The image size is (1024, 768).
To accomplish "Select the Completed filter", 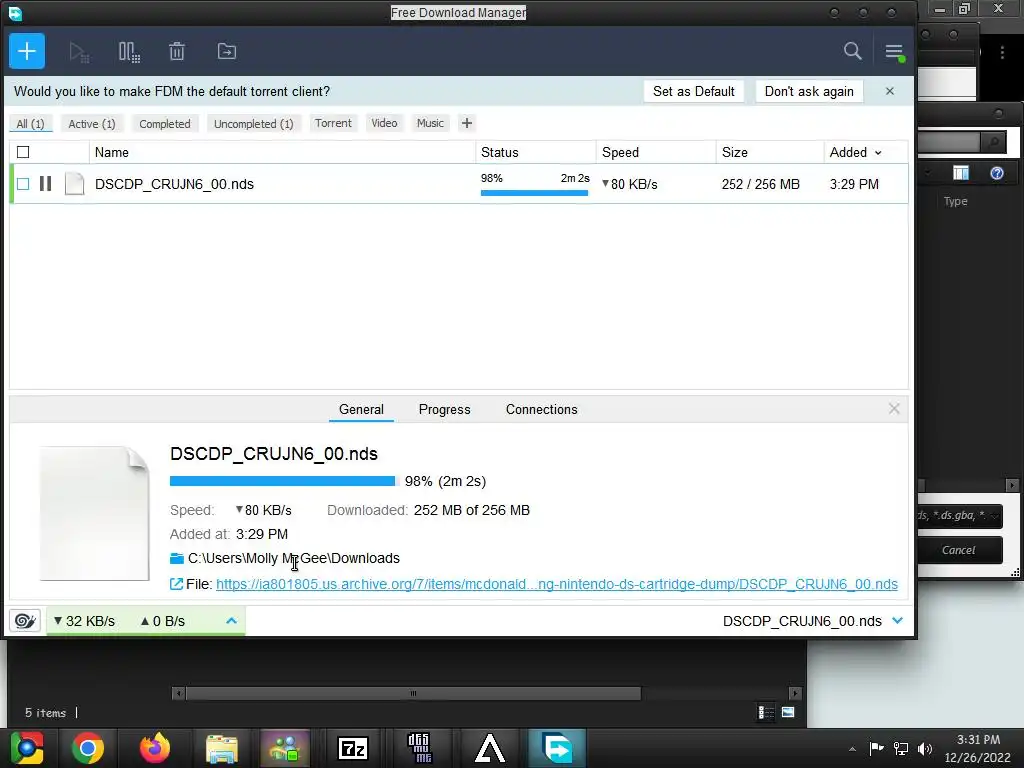I will tap(165, 123).
